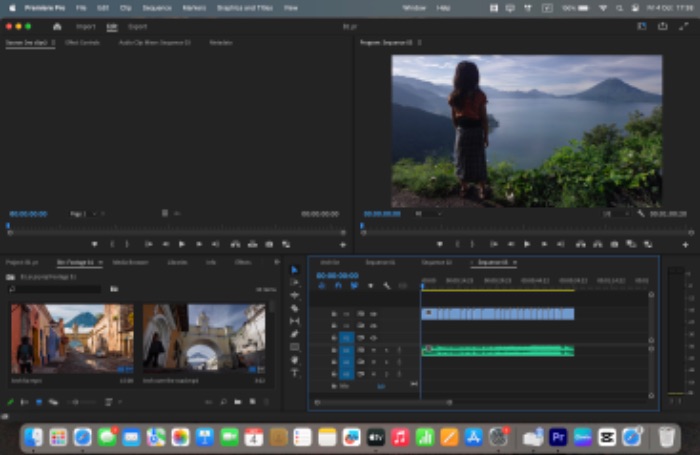Screen dimensions: 700x455
Task: Click the Overwrite button in Source monitor
Action: [252, 244]
